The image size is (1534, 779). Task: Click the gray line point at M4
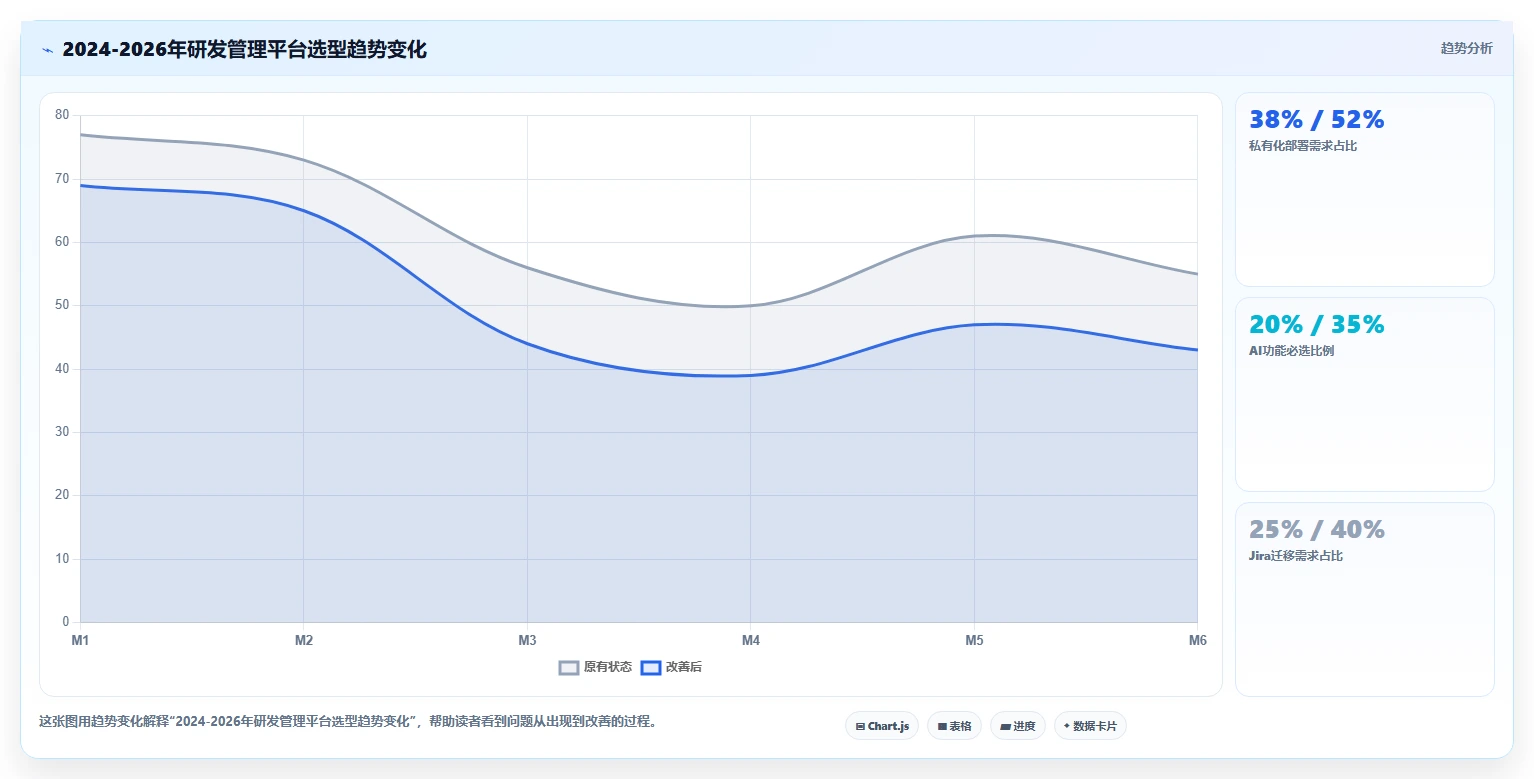(751, 306)
